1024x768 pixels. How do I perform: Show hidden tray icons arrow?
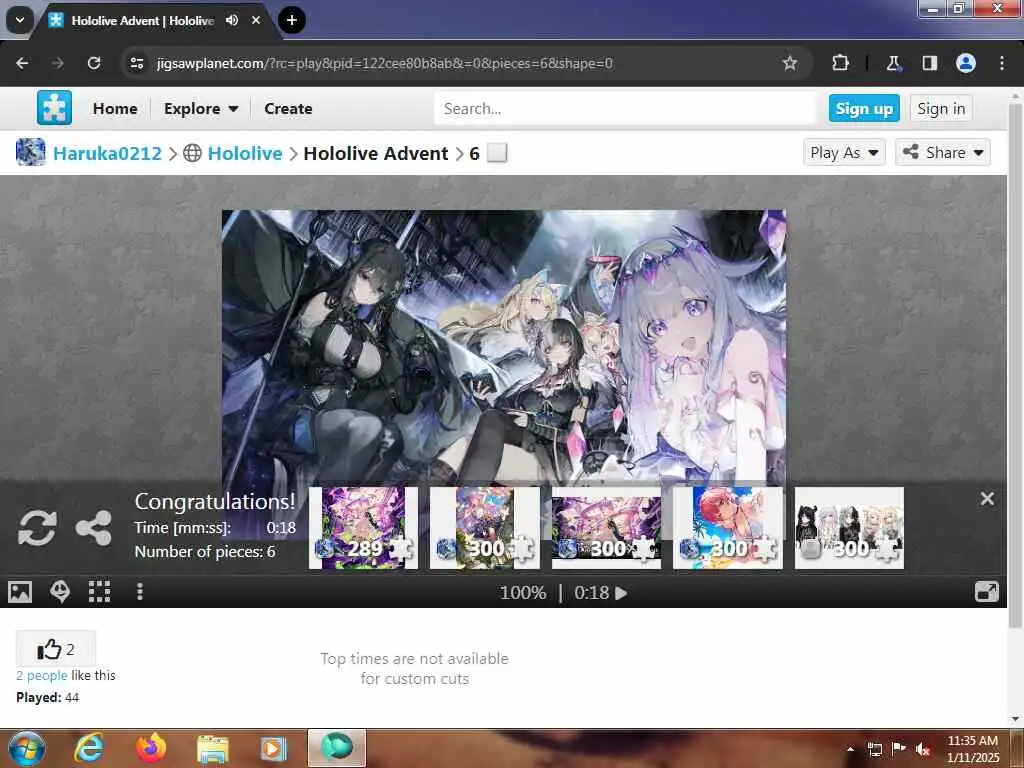[x=850, y=749]
